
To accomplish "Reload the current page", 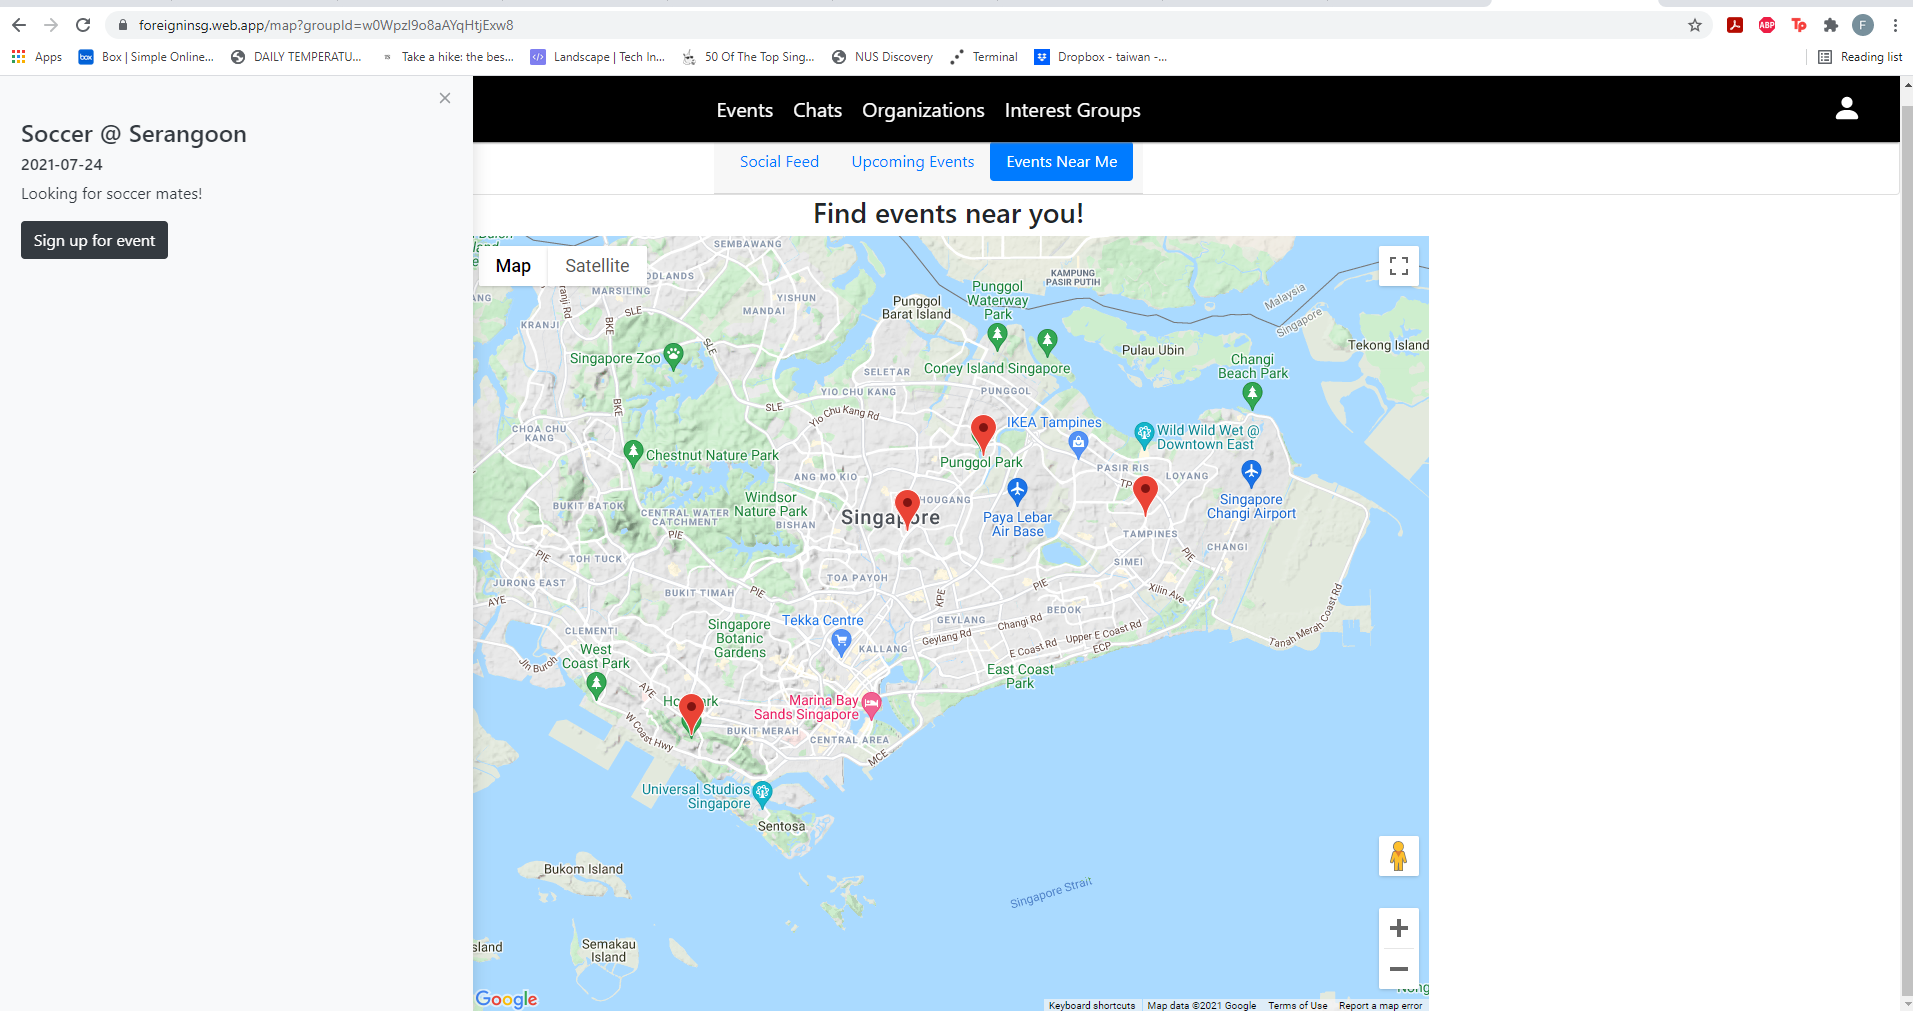I will coord(83,25).
